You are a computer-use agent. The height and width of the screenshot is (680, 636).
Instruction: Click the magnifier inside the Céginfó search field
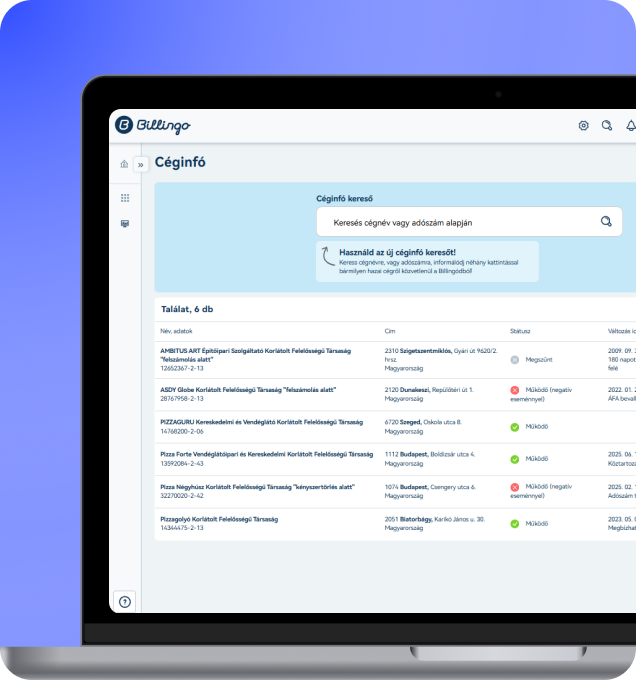606,222
